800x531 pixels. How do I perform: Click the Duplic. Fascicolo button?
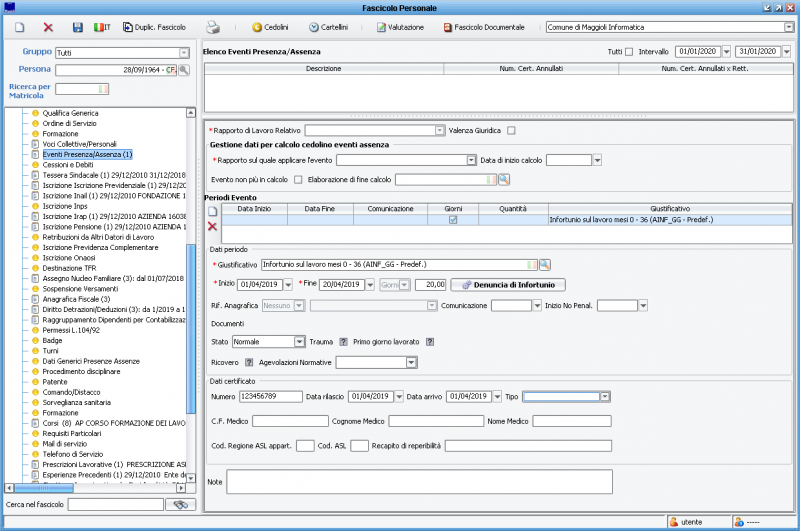(155, 27)
